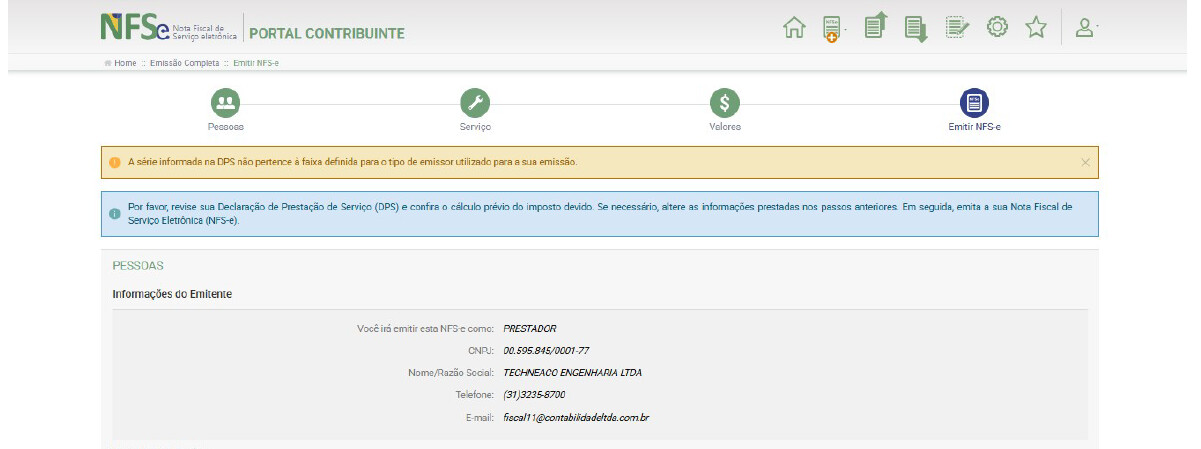
Task: Open issued notes (document with up arrow)
Action: pyautogui.click(x=876, y=27)
